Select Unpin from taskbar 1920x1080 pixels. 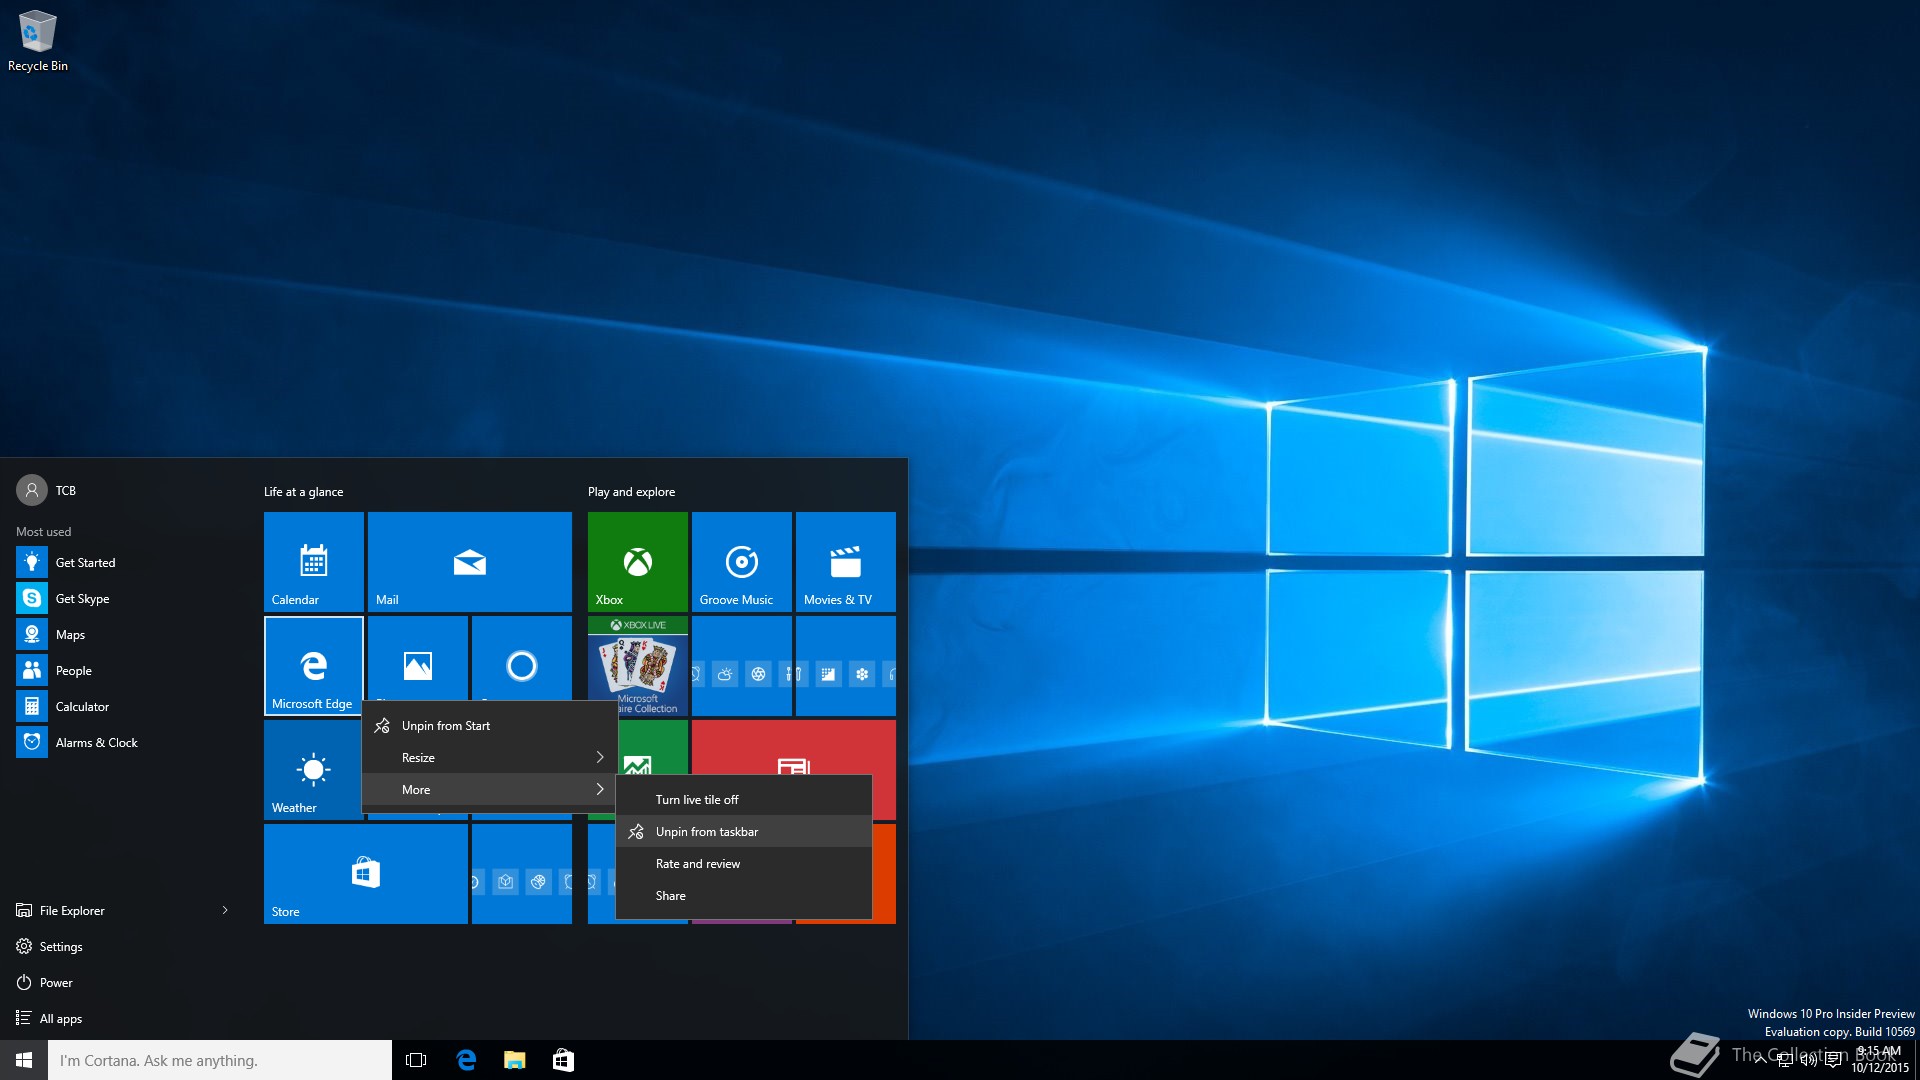744,832
